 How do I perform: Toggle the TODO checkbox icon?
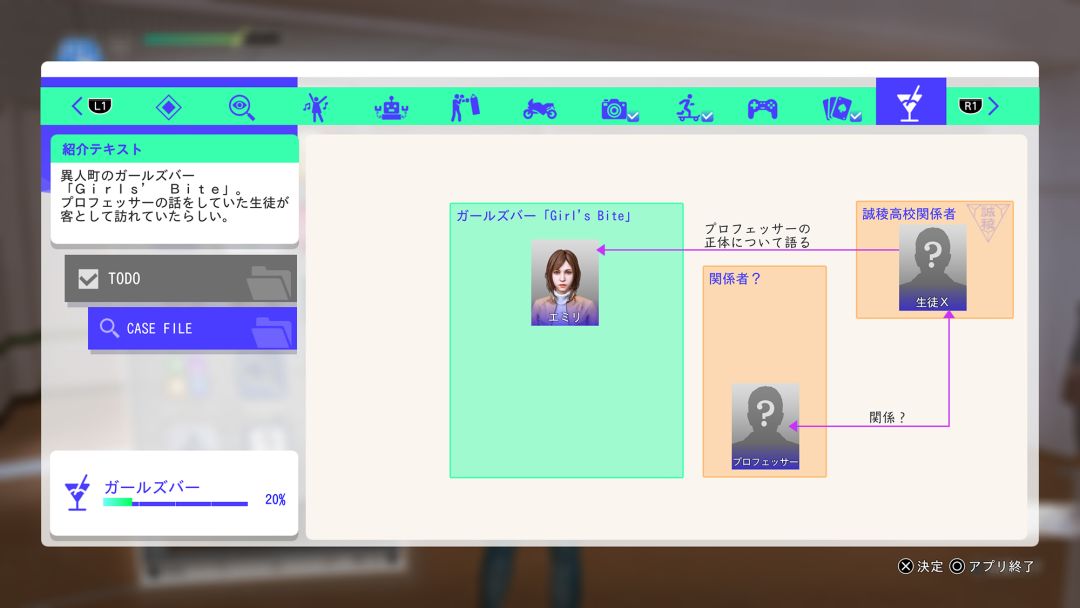[x=88, y=278]
